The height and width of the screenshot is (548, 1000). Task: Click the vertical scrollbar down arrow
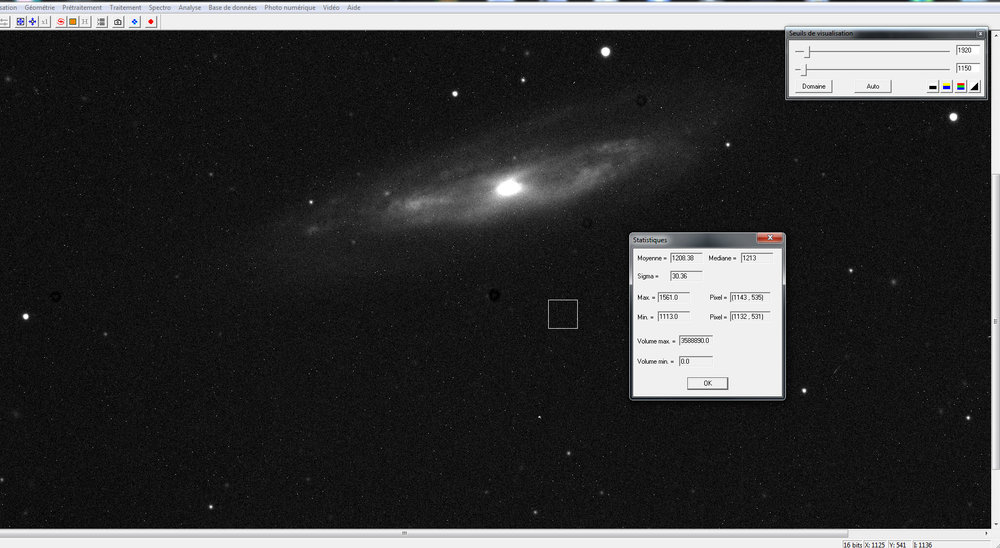[996, 524]
